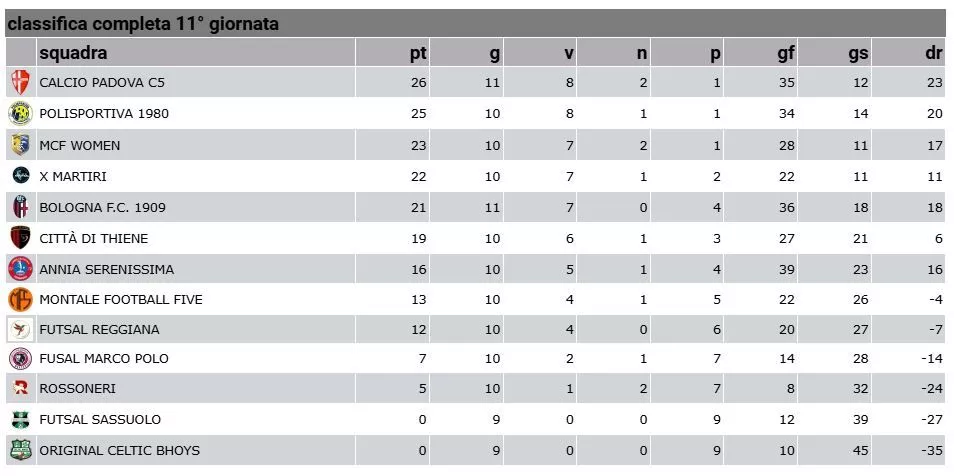Click the Original Celtic Bhoys green crest
The height and width of the screenshot is (476, 954).
(20, 450)
